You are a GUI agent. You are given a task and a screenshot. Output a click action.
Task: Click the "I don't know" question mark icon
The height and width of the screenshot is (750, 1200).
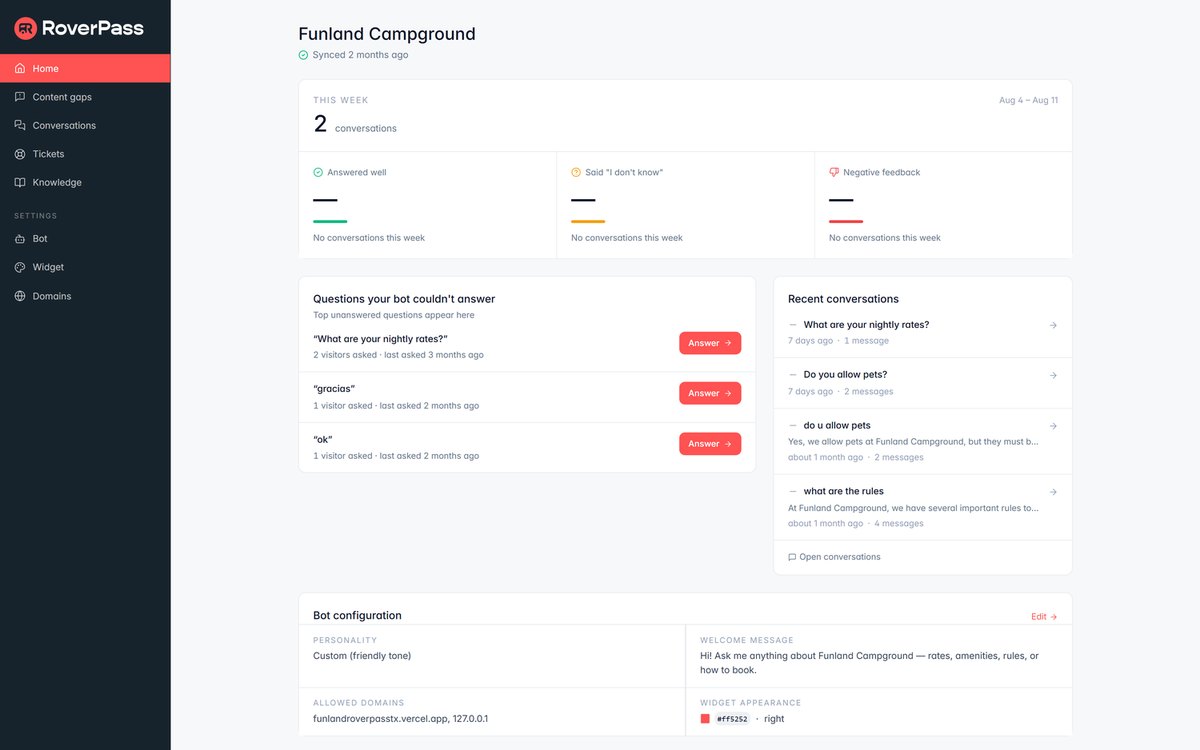[576, 172]
